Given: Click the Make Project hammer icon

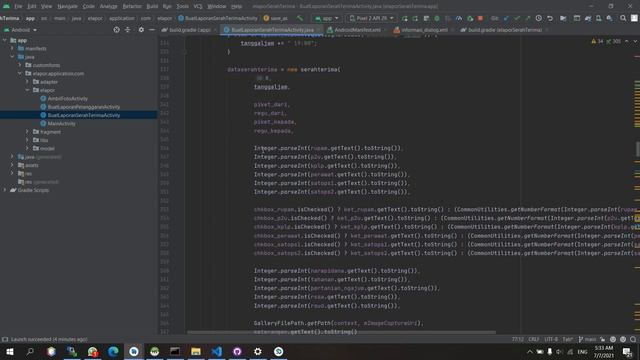Looking at the screenshot, I should coord(300,18).
